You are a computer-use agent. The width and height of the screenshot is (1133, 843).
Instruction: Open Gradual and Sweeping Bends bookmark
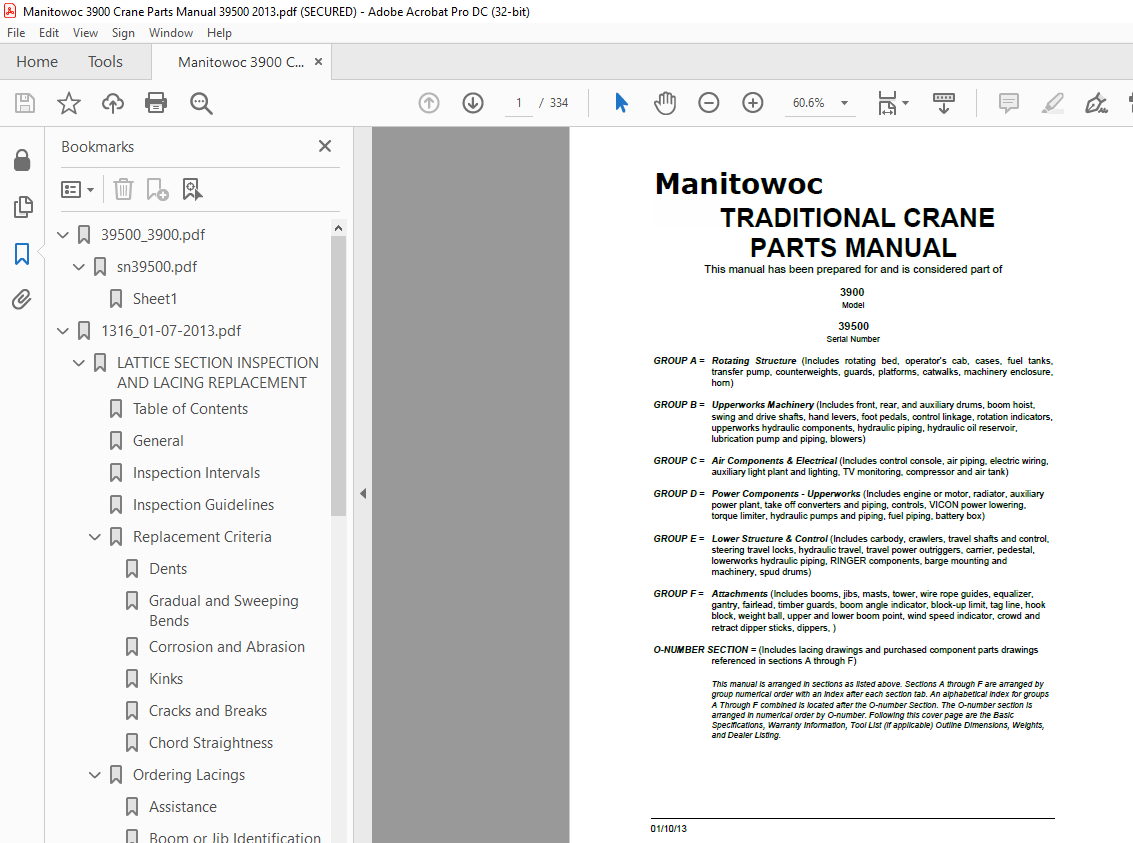coord(223,610)
